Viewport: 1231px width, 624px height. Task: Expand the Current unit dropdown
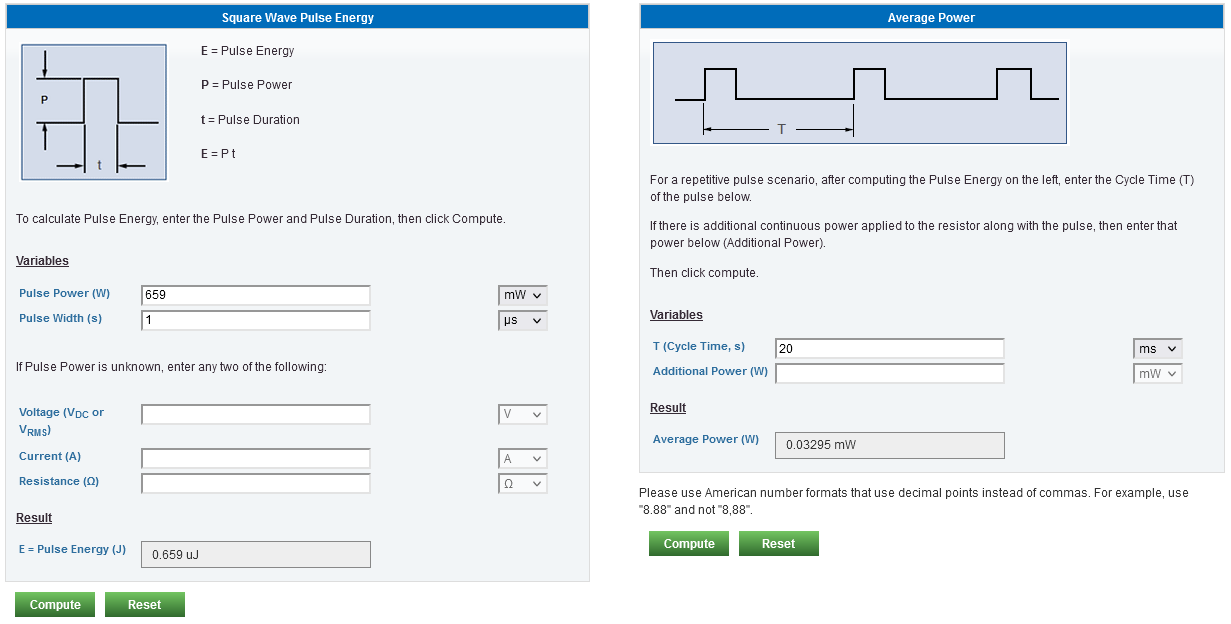tap(523, 459)
